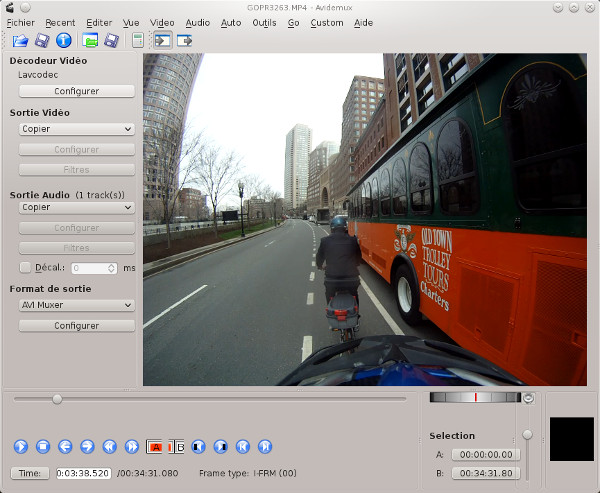Jump to the next keyframe
The image size is (600, 493).
coord(132,446)
